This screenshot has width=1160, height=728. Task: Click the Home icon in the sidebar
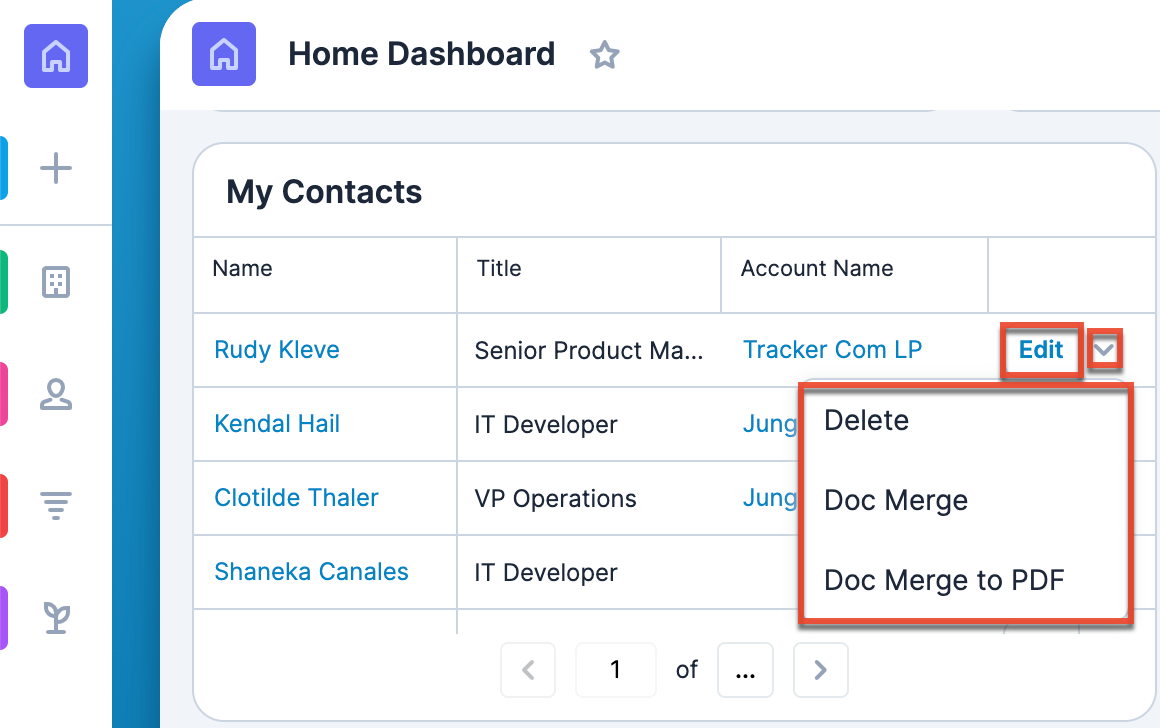click(x=56, y=56)
